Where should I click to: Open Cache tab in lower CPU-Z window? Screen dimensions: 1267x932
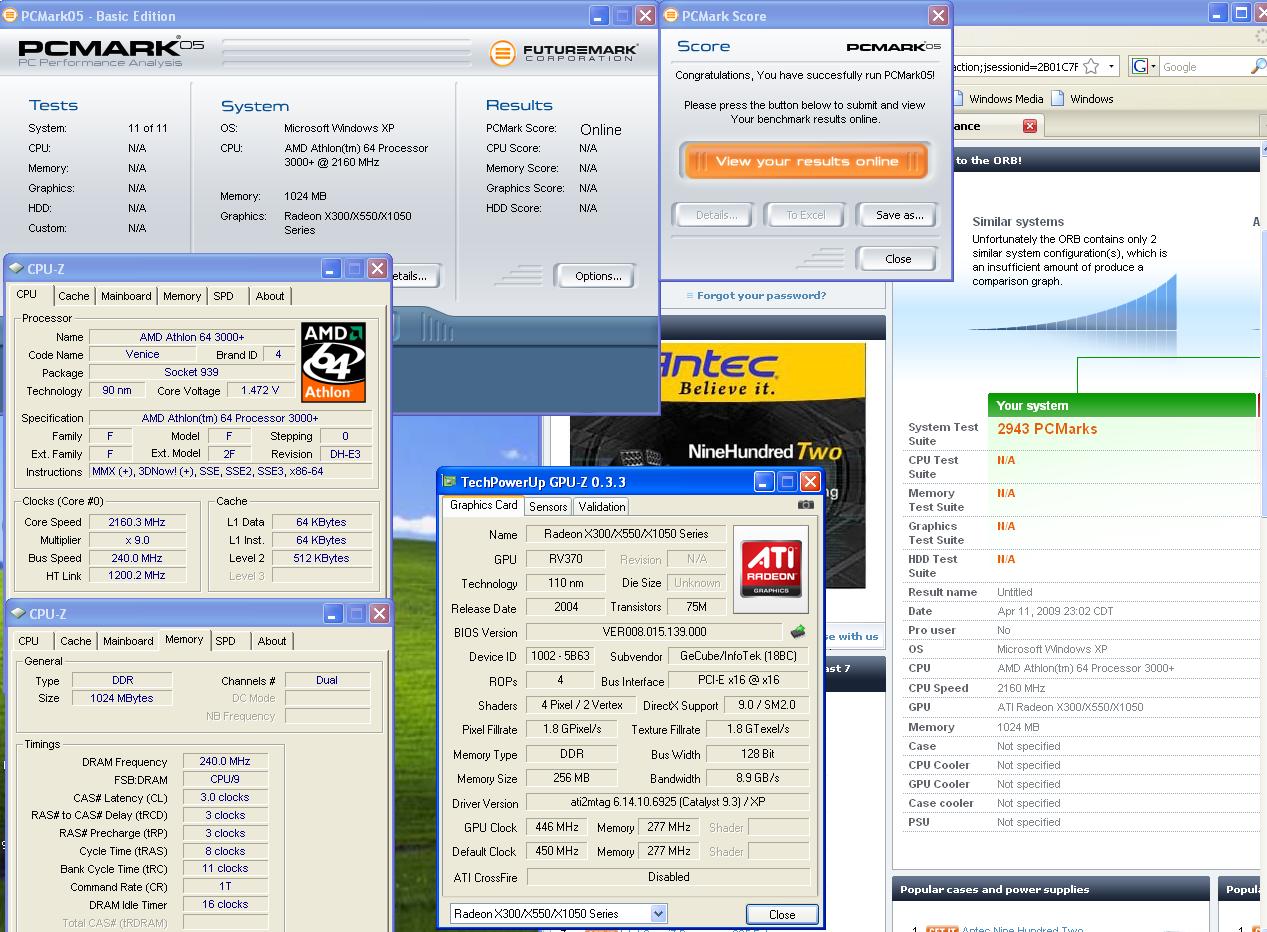pyautogui.click(x=75, y=641)
